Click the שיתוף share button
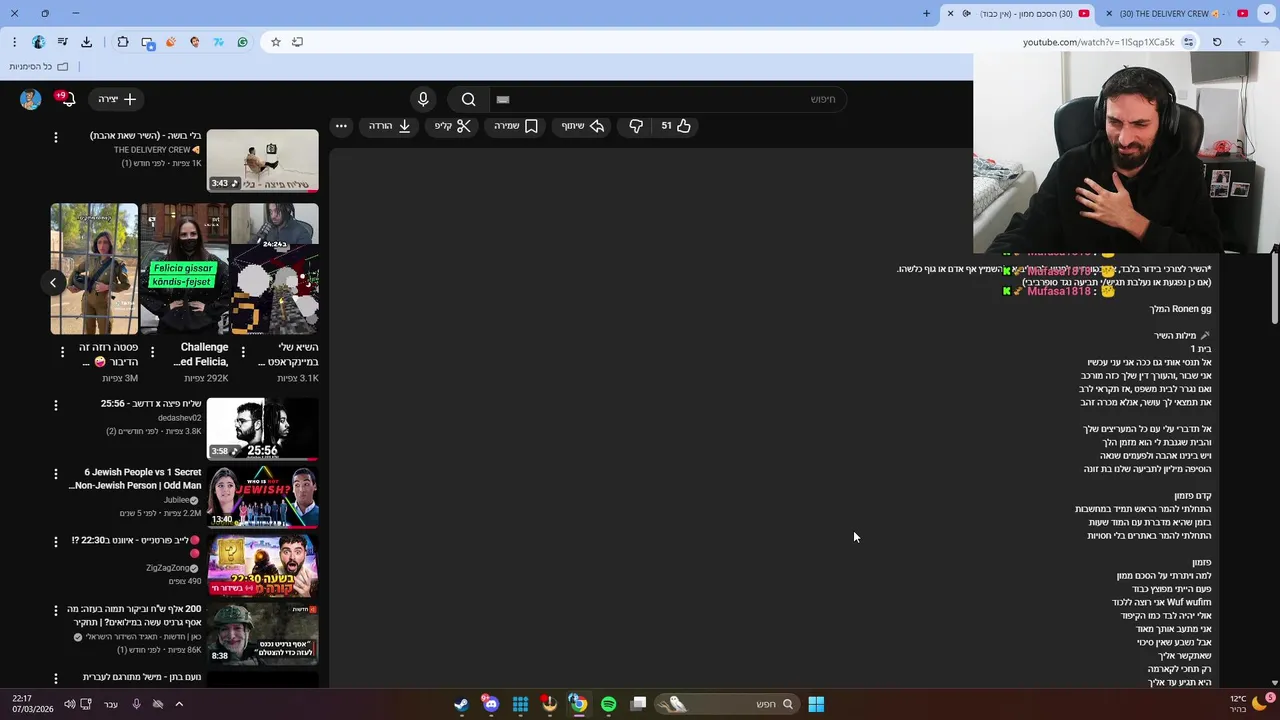The image size is (1280, 720). [582, 126]
